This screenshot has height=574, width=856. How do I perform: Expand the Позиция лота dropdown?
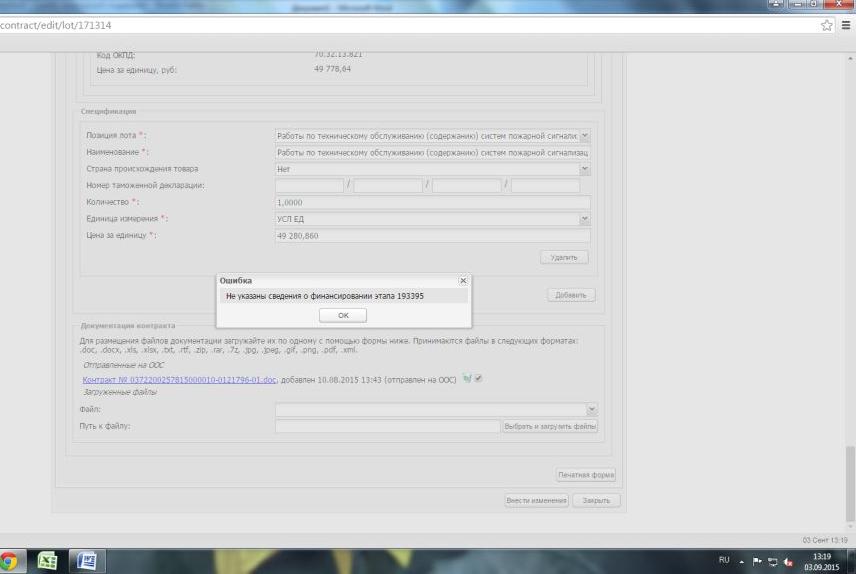(585, 135)
